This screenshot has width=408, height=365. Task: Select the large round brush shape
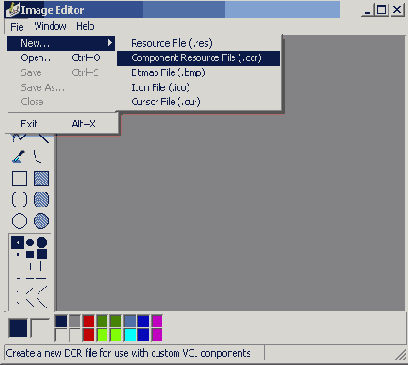(x=42, y=242)
